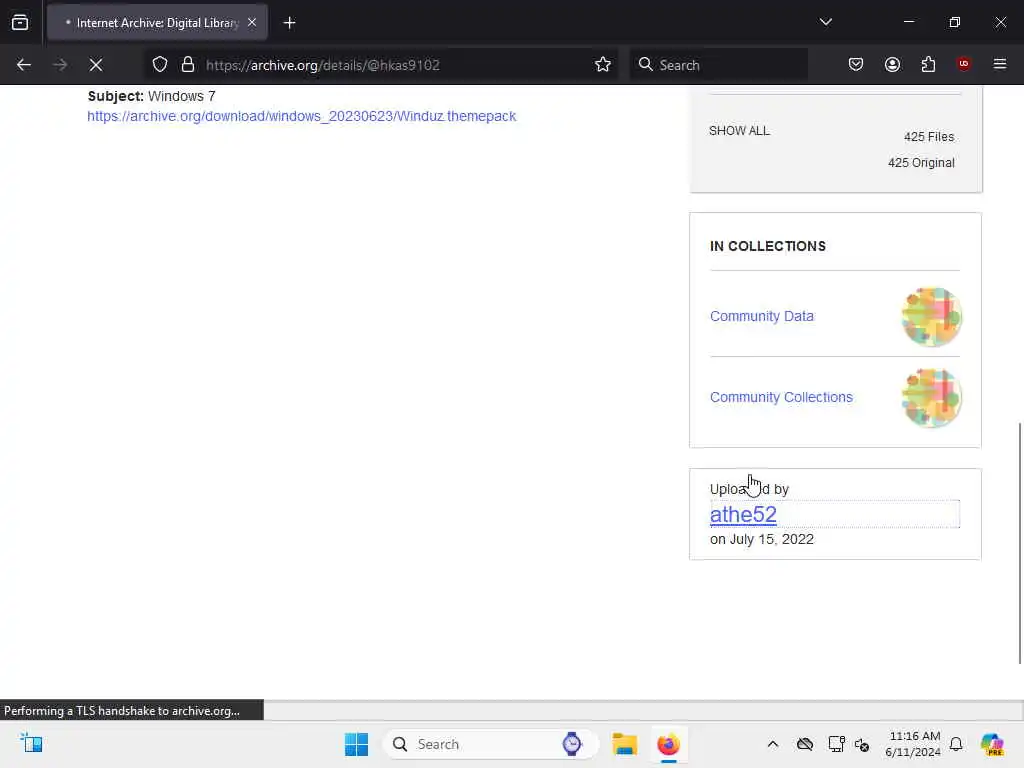This screenshot has width=1024, height=768.
Task: Switch to Firefox in the taskbar
Action: pos(668,744)
